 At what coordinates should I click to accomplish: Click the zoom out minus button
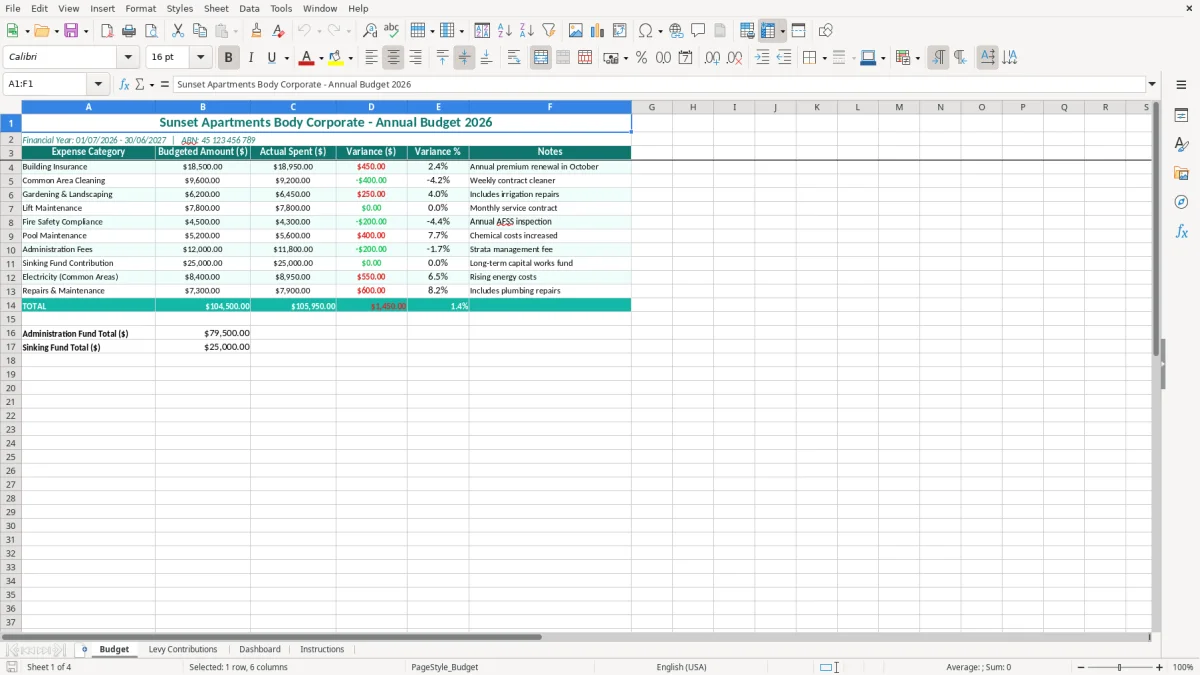tap(1081, 667)
